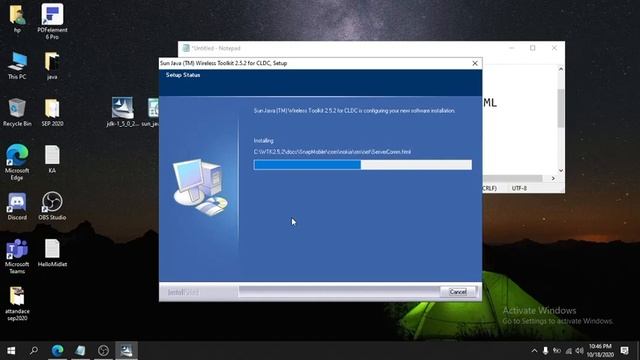Open taskbar Search
This screenshot has width=640, height=360.
coord(34,350)
